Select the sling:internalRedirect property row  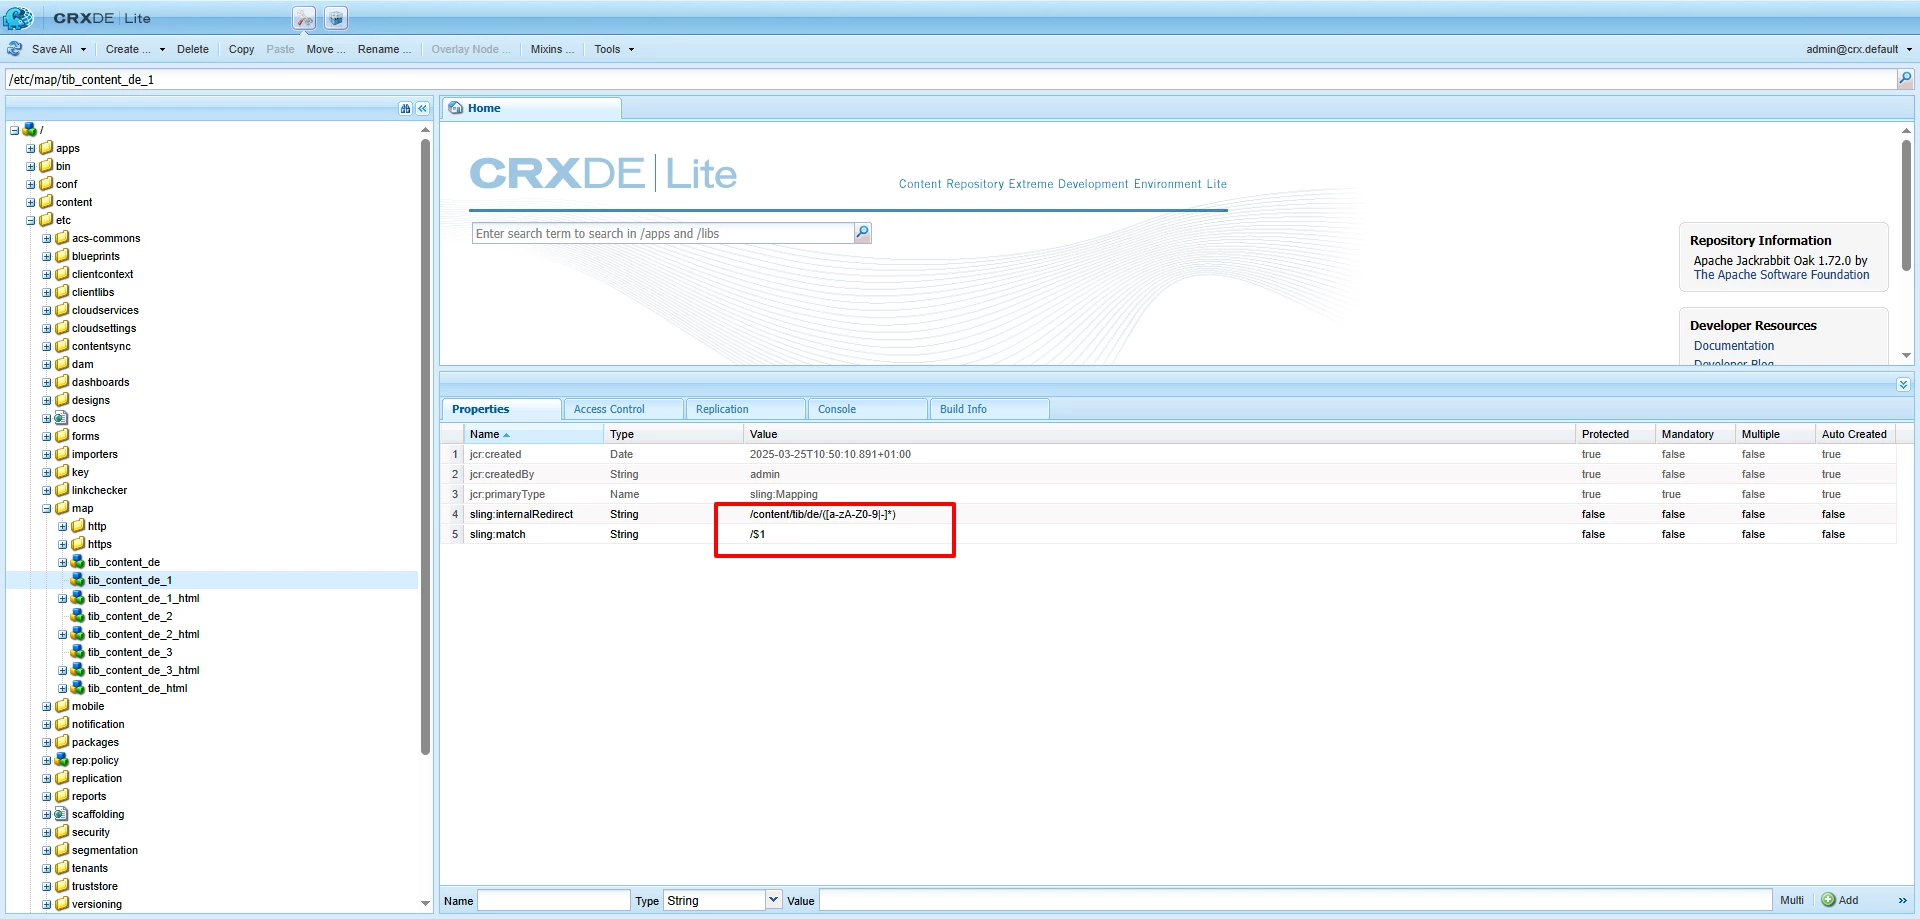coord(1168,514)
